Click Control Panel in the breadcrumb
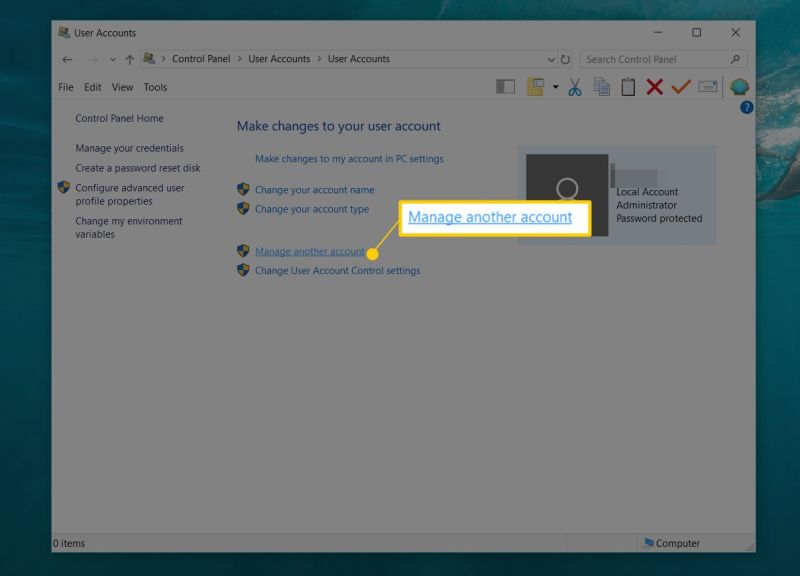800x576 pixels. coord(201,59)
